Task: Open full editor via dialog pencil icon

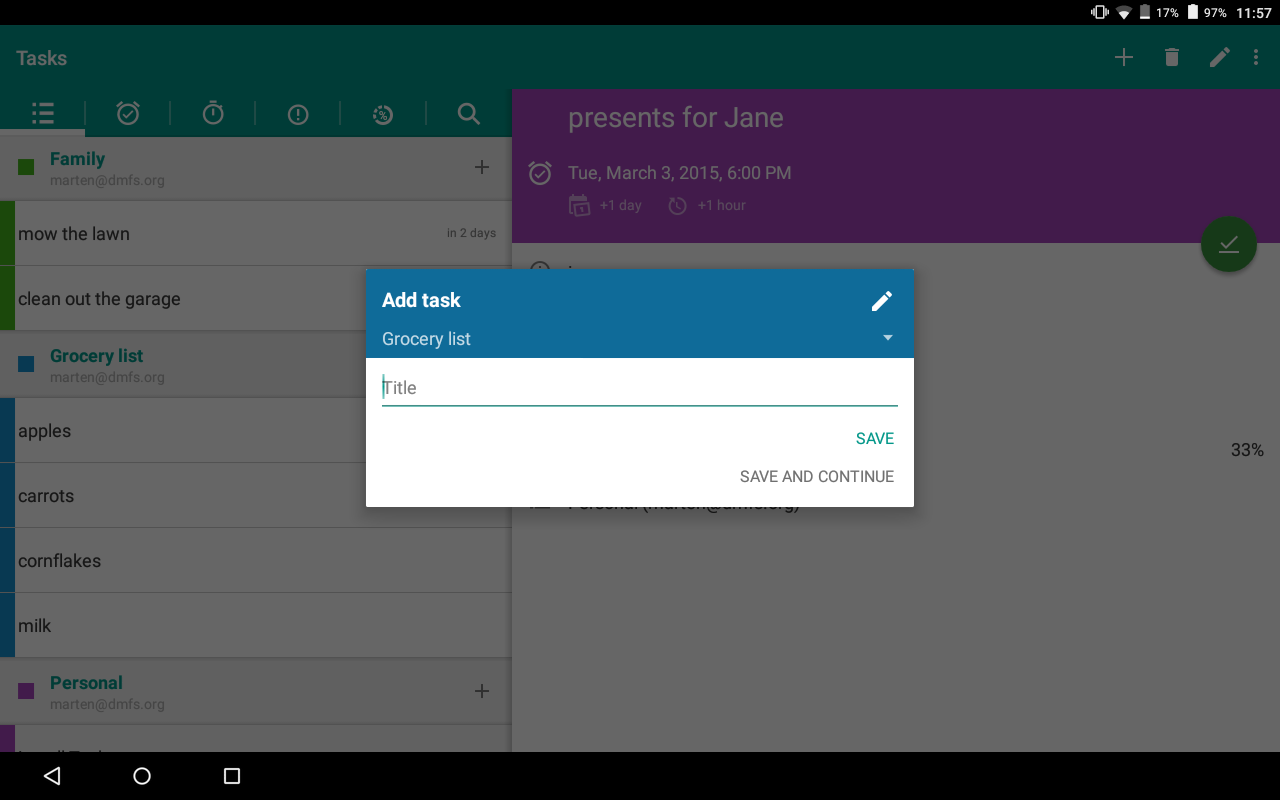Action: click(x=881, y=301)
